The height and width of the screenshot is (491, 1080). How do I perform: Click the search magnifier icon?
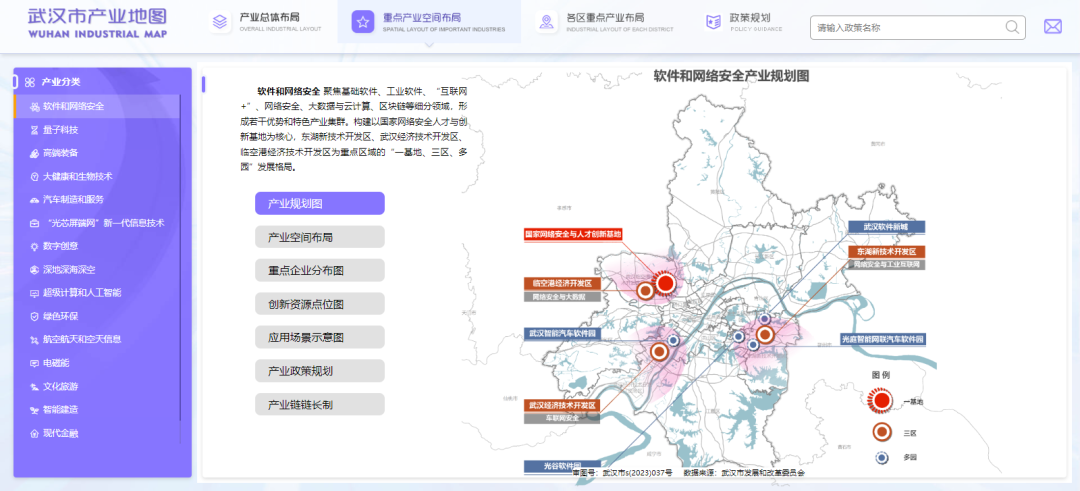click(x=1012, y=28)
